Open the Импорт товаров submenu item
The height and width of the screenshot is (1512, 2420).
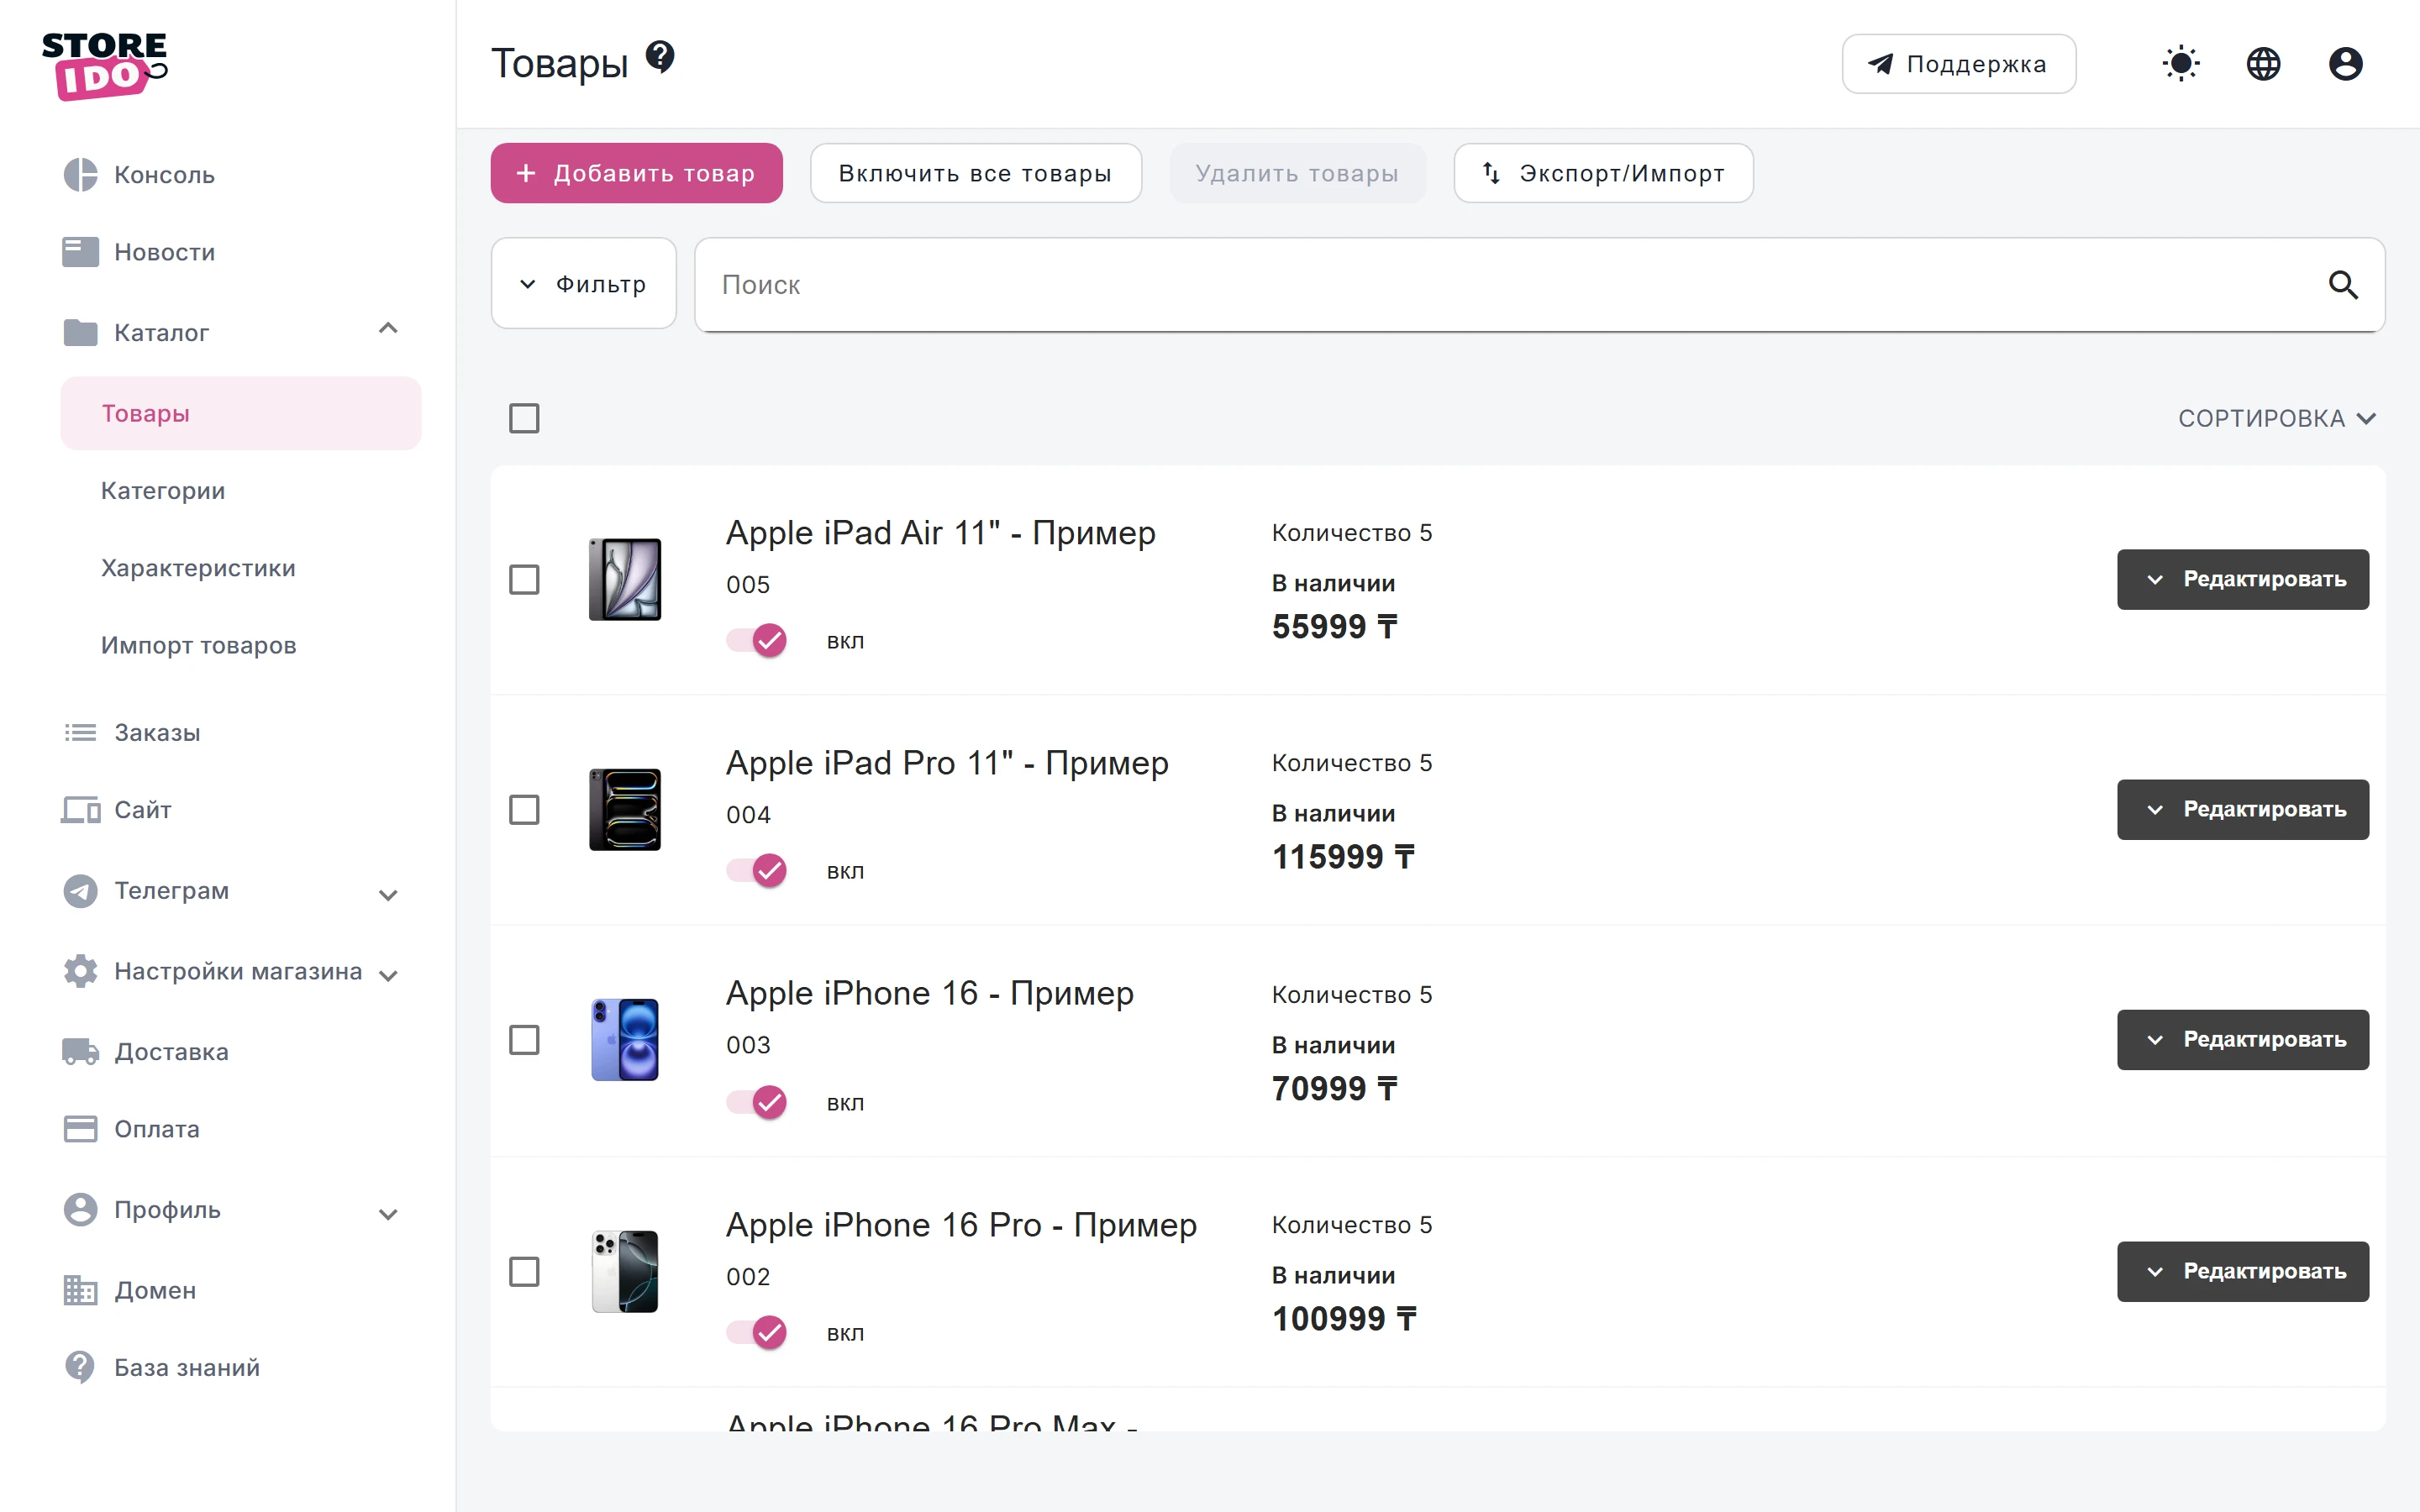tap(199, 645)
